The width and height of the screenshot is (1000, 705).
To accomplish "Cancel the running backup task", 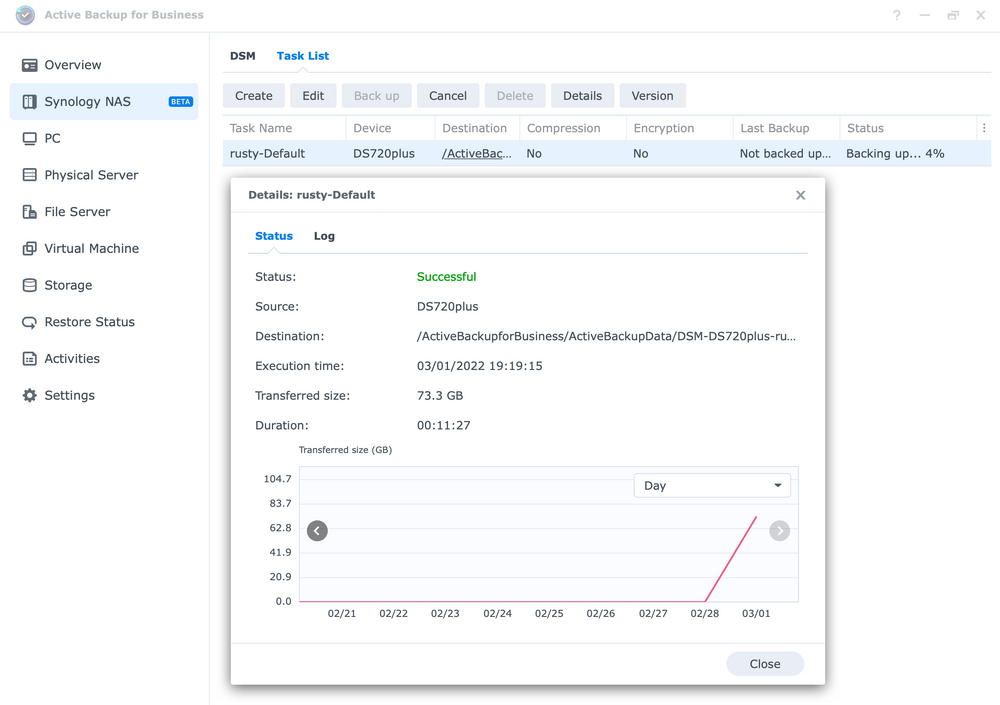I will click(448, 96).
